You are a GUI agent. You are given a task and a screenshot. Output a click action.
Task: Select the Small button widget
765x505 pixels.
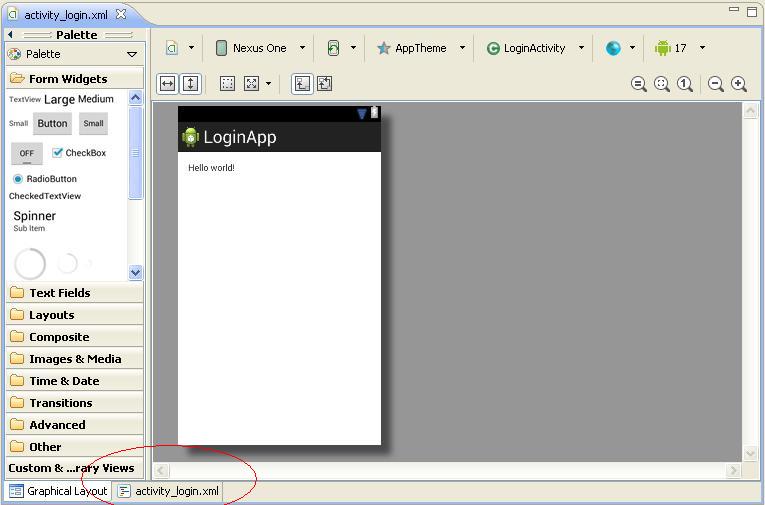93,123
